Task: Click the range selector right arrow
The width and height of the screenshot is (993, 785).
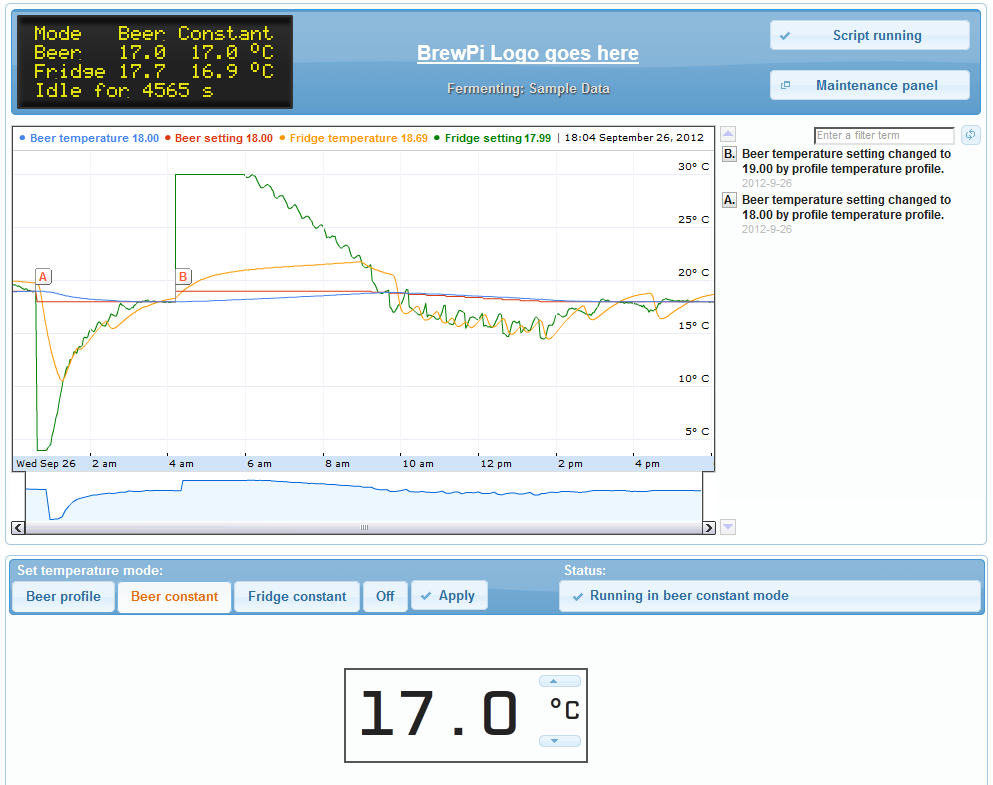Action: (709, 527)
